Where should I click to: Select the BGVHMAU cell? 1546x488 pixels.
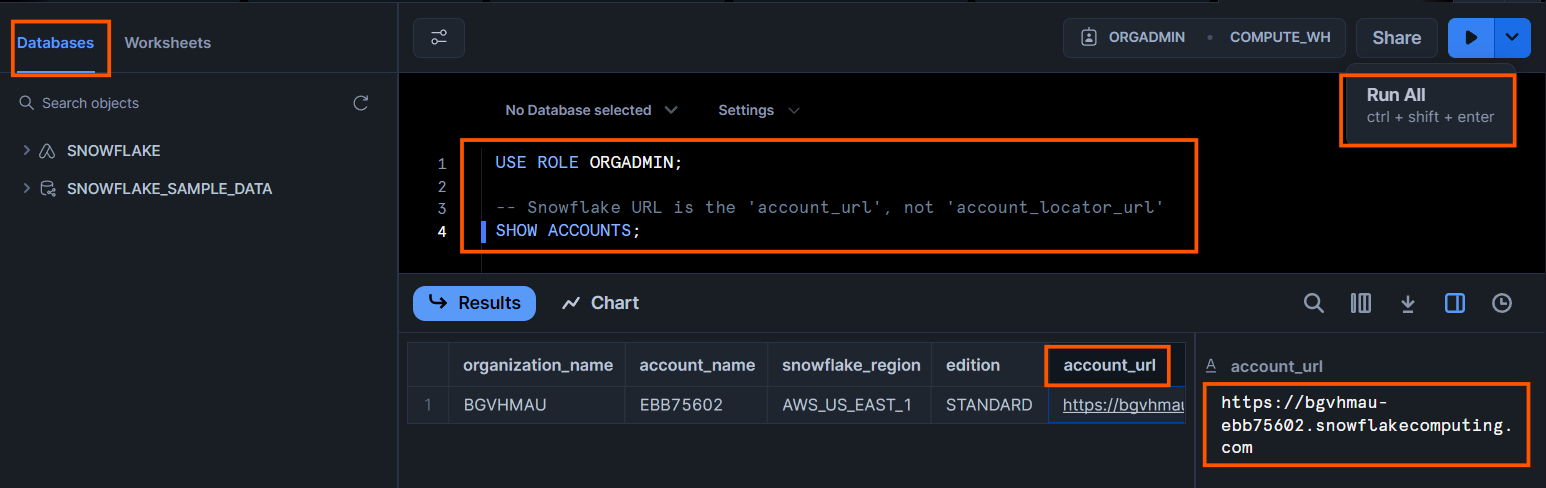537,405
